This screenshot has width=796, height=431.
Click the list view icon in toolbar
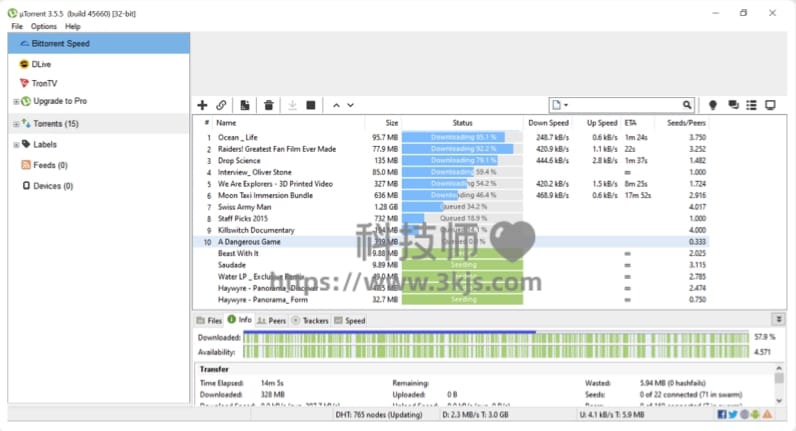tap(751, 105)
